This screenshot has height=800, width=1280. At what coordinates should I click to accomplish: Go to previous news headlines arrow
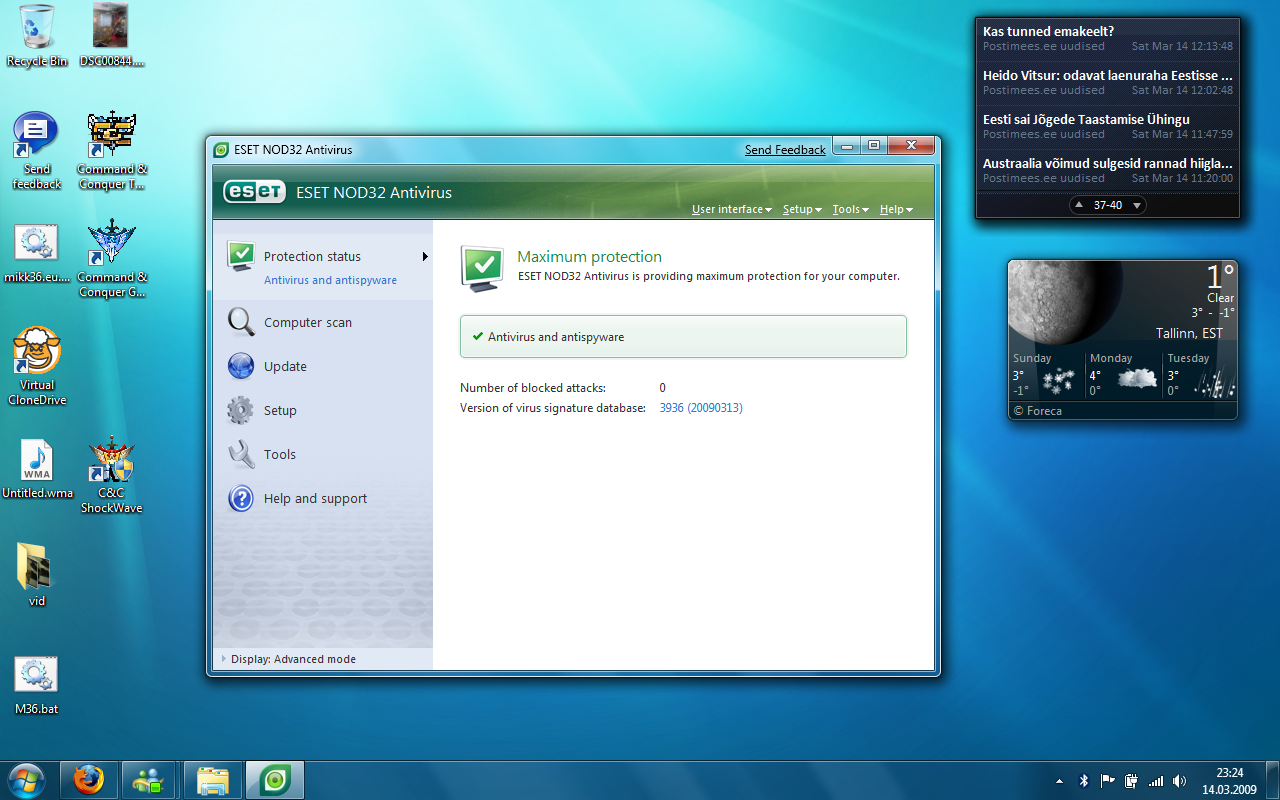(1080, 205)
